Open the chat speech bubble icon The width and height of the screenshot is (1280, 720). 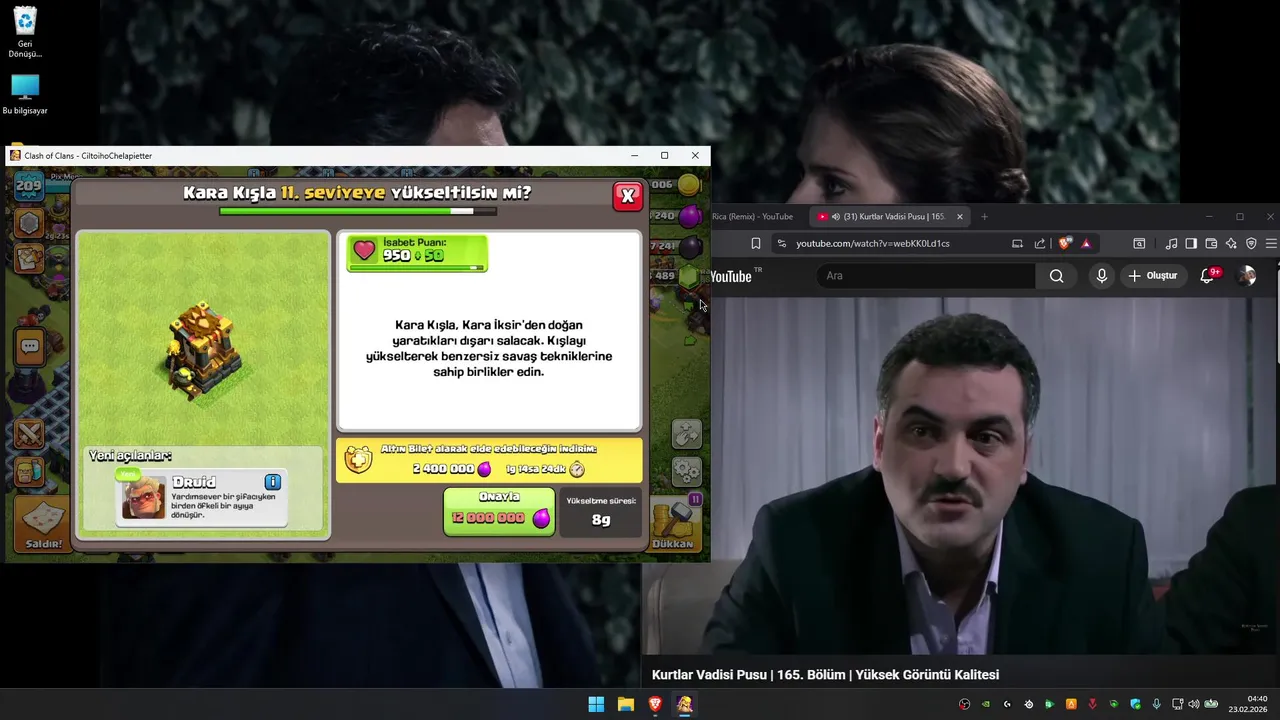pyautogui.click(x=29, y=347)
